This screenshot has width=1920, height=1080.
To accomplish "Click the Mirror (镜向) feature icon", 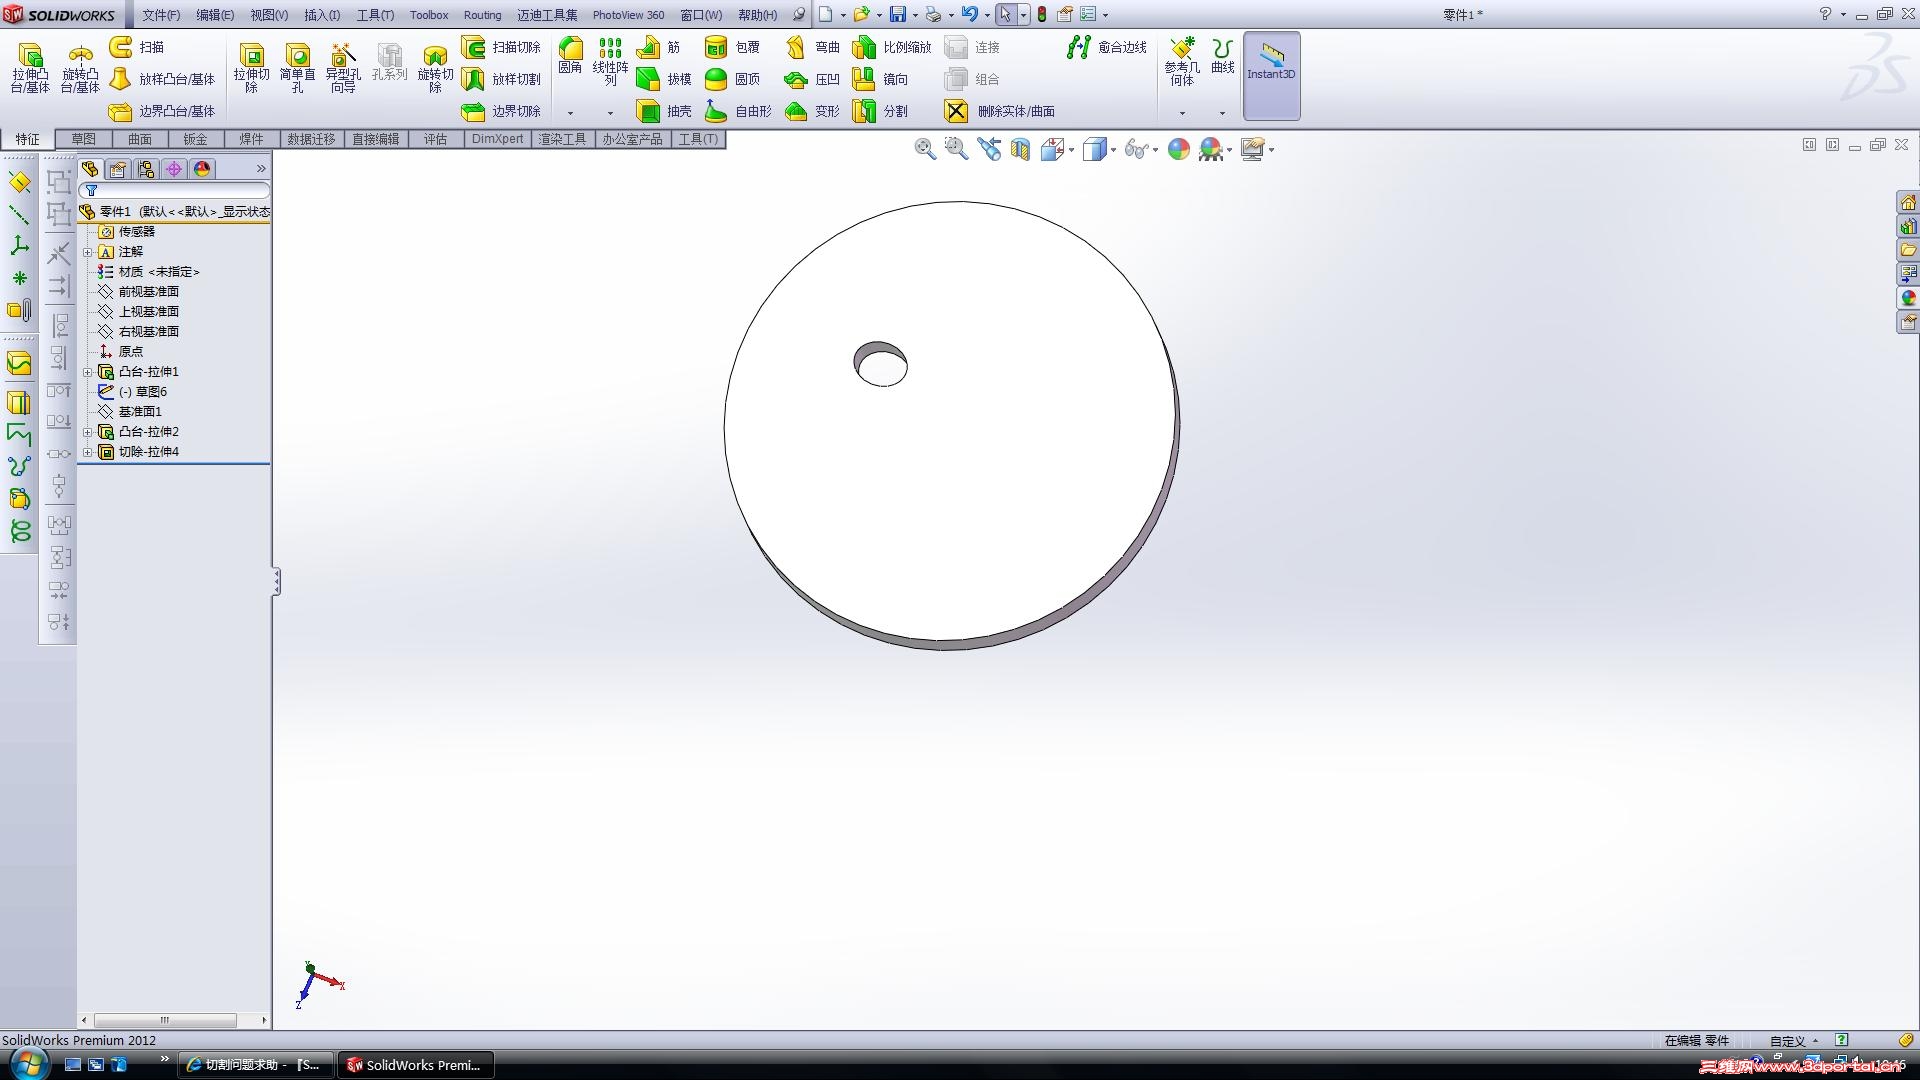I will [864, 79].
